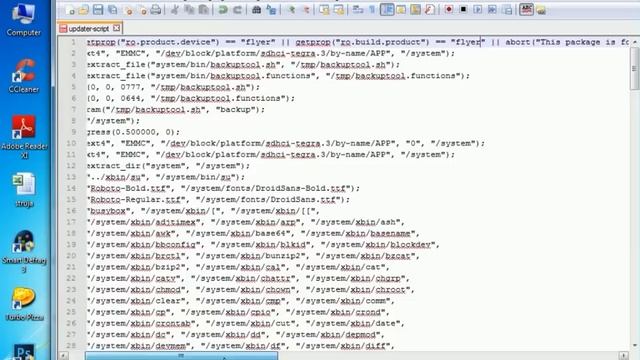Viewport: 640px width, 360px height.
Task: Click the Copy toolbar icon
Action: [x=189, y=10]
